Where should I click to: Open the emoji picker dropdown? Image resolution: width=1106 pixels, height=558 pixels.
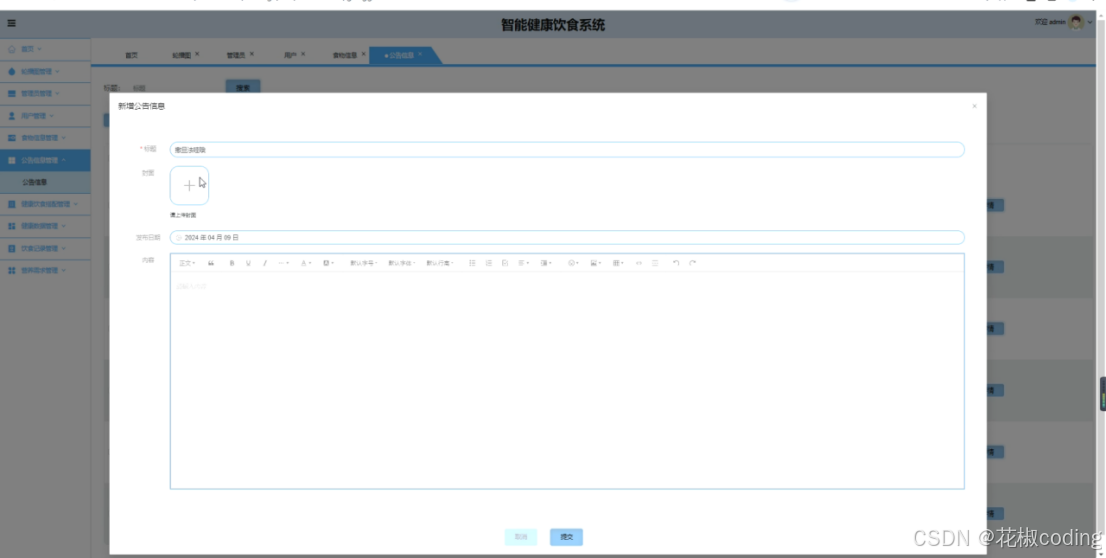pyautogui.click(x=573, y=263)
